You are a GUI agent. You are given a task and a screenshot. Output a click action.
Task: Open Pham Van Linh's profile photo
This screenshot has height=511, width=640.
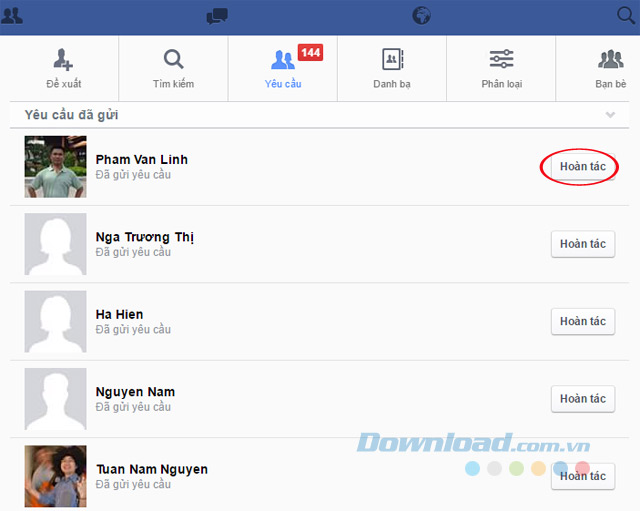click(x=56, y=167)
